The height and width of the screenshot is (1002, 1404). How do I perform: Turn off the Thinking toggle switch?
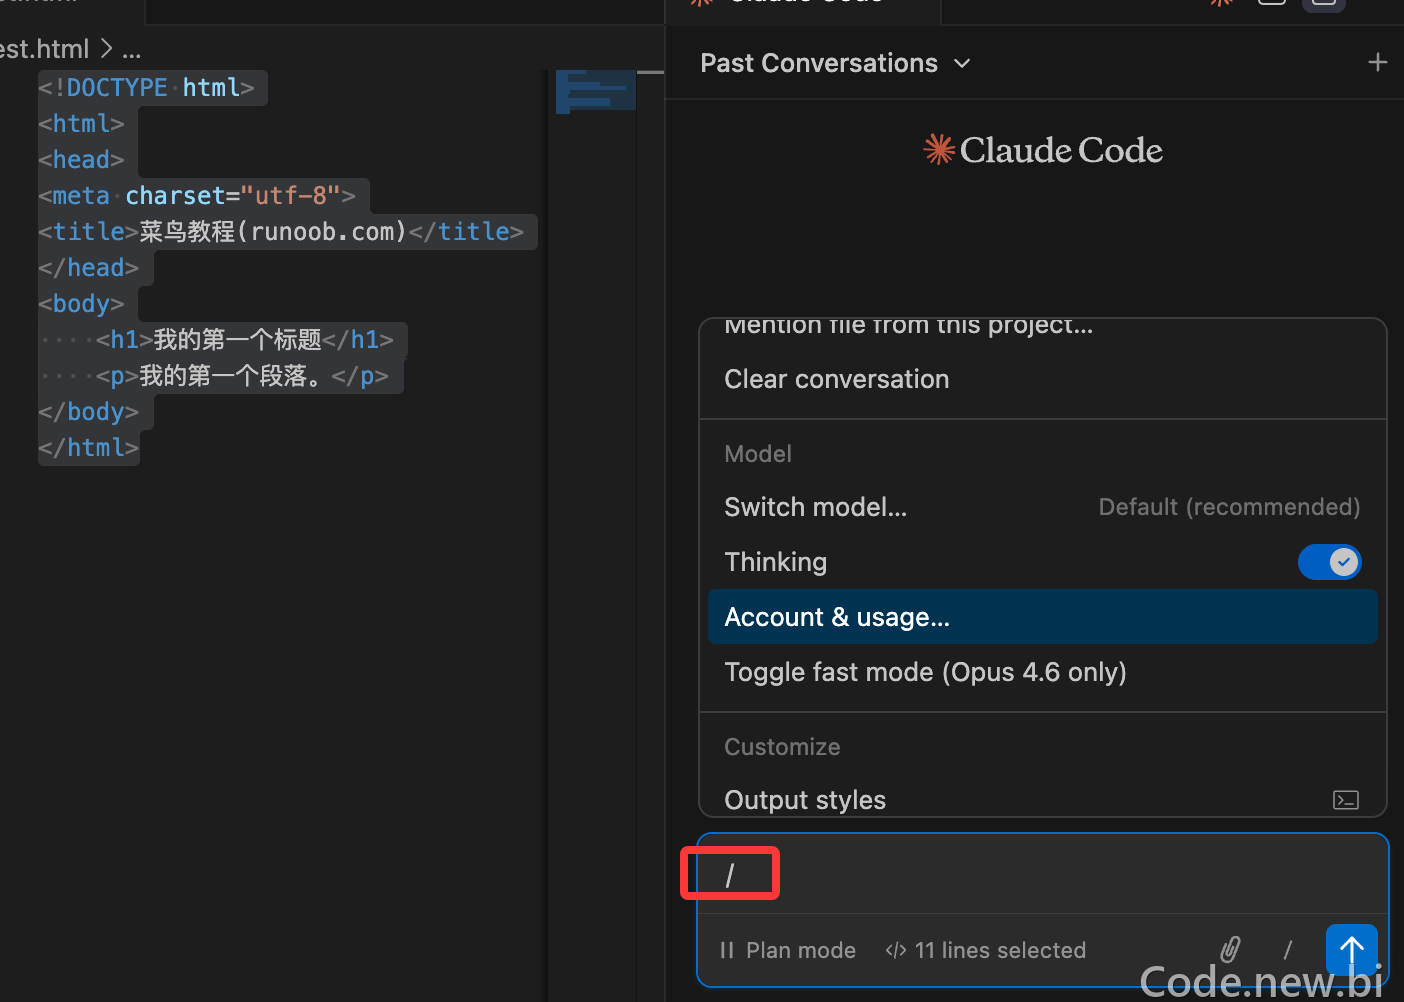(1329, 562)
